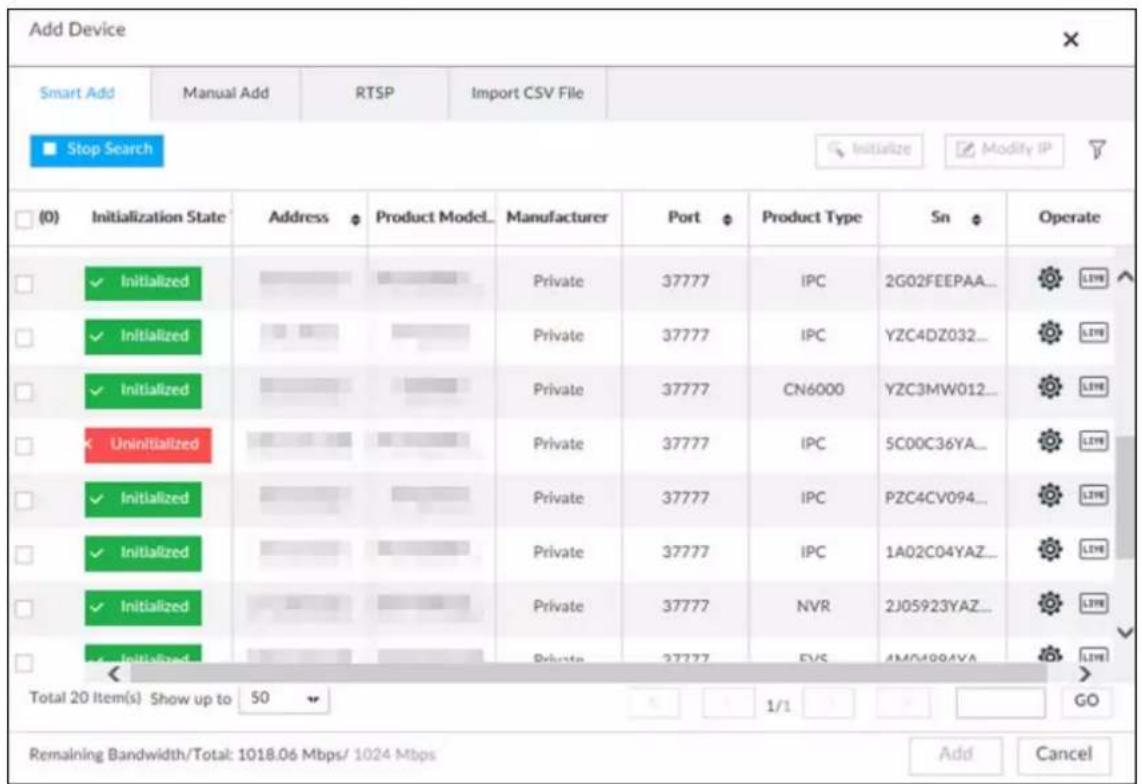Click the CN6000 product type cell
Image resolution: width=1142 pixels, height=784 pixels.
814,390
